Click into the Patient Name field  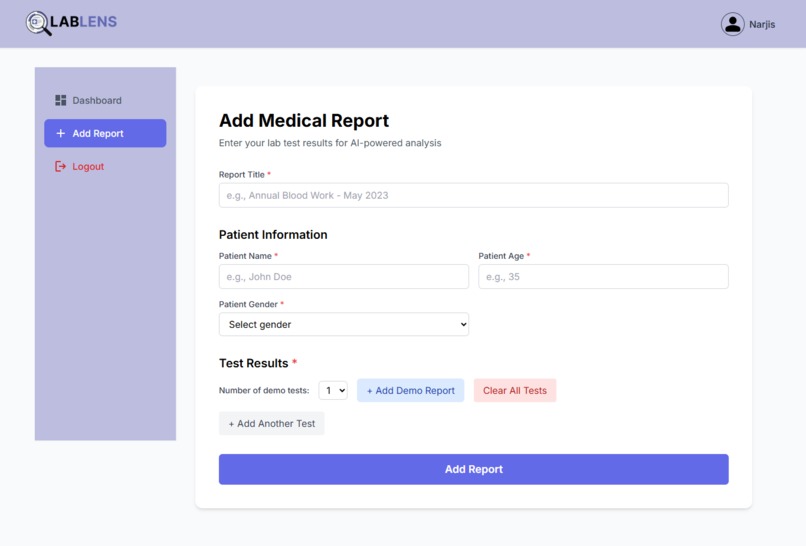pos(343,277)
